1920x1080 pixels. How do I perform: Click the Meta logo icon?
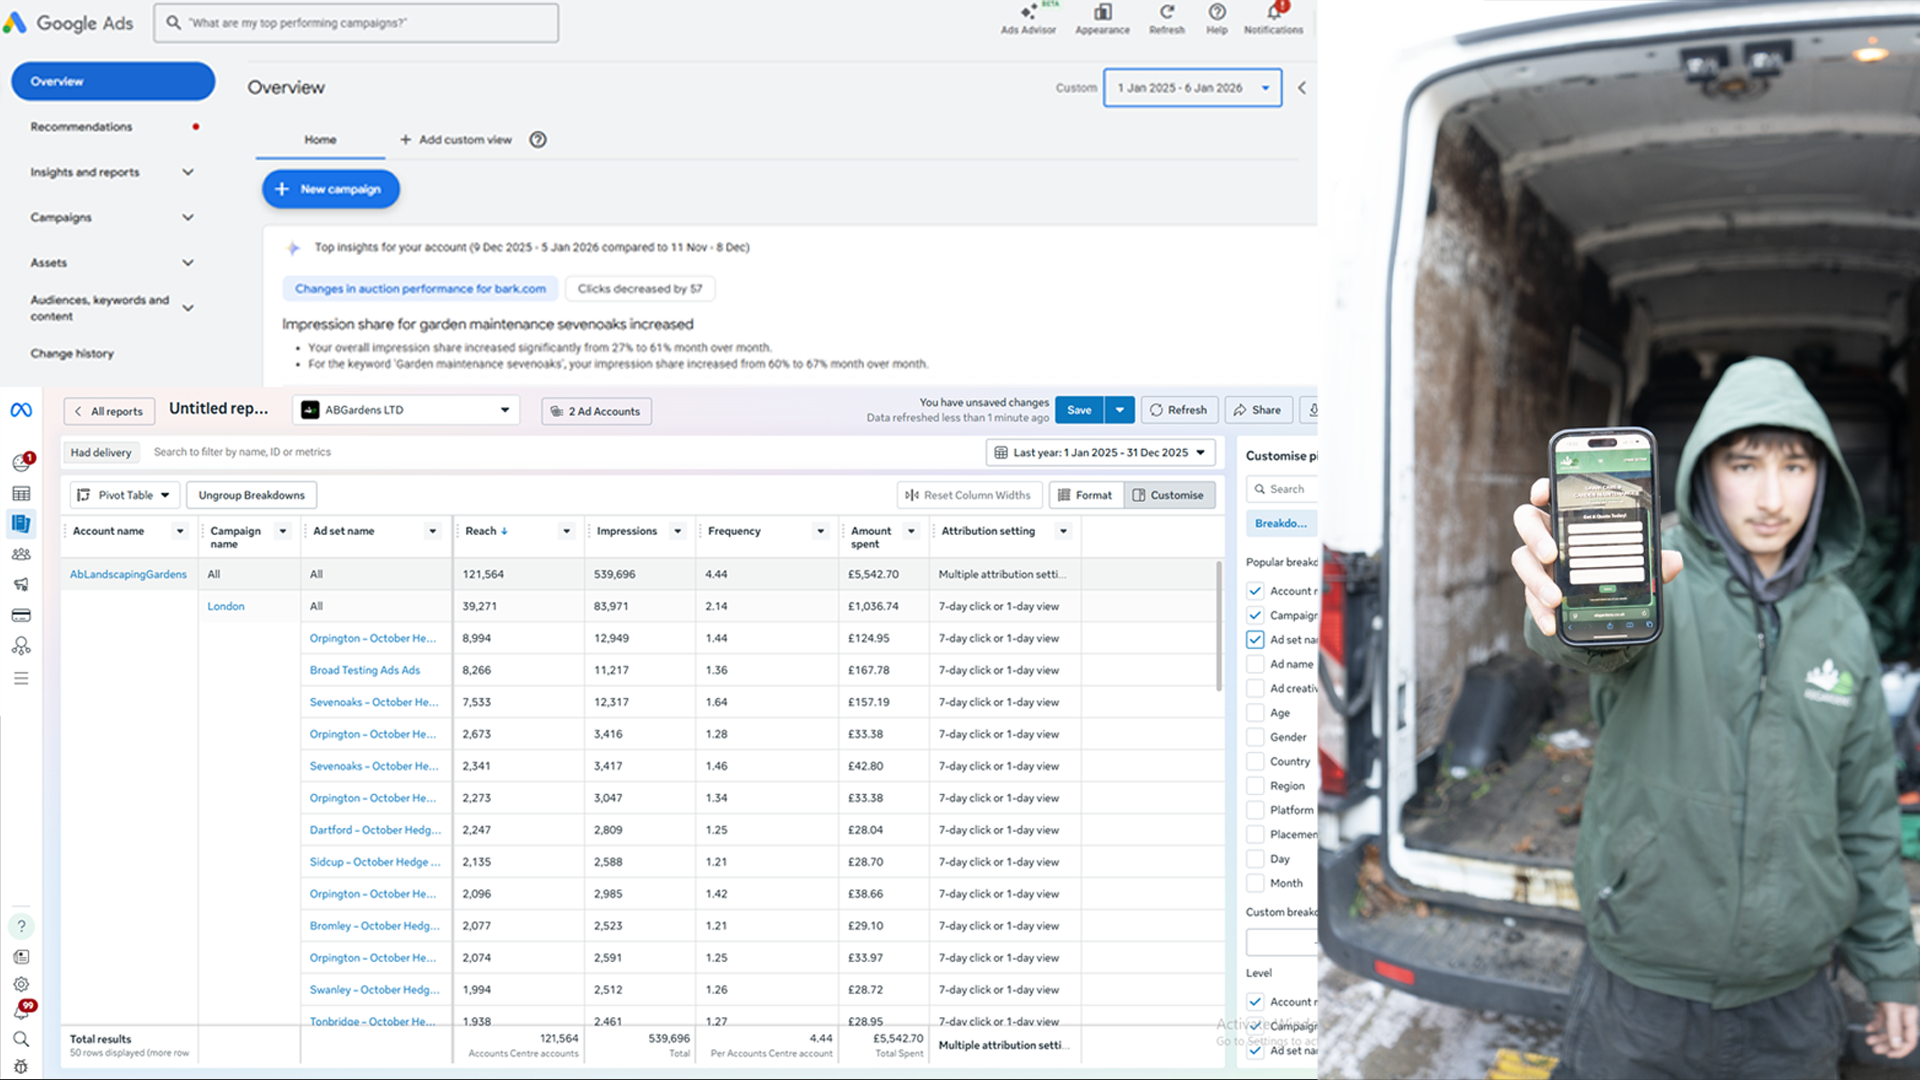point(21,410)
